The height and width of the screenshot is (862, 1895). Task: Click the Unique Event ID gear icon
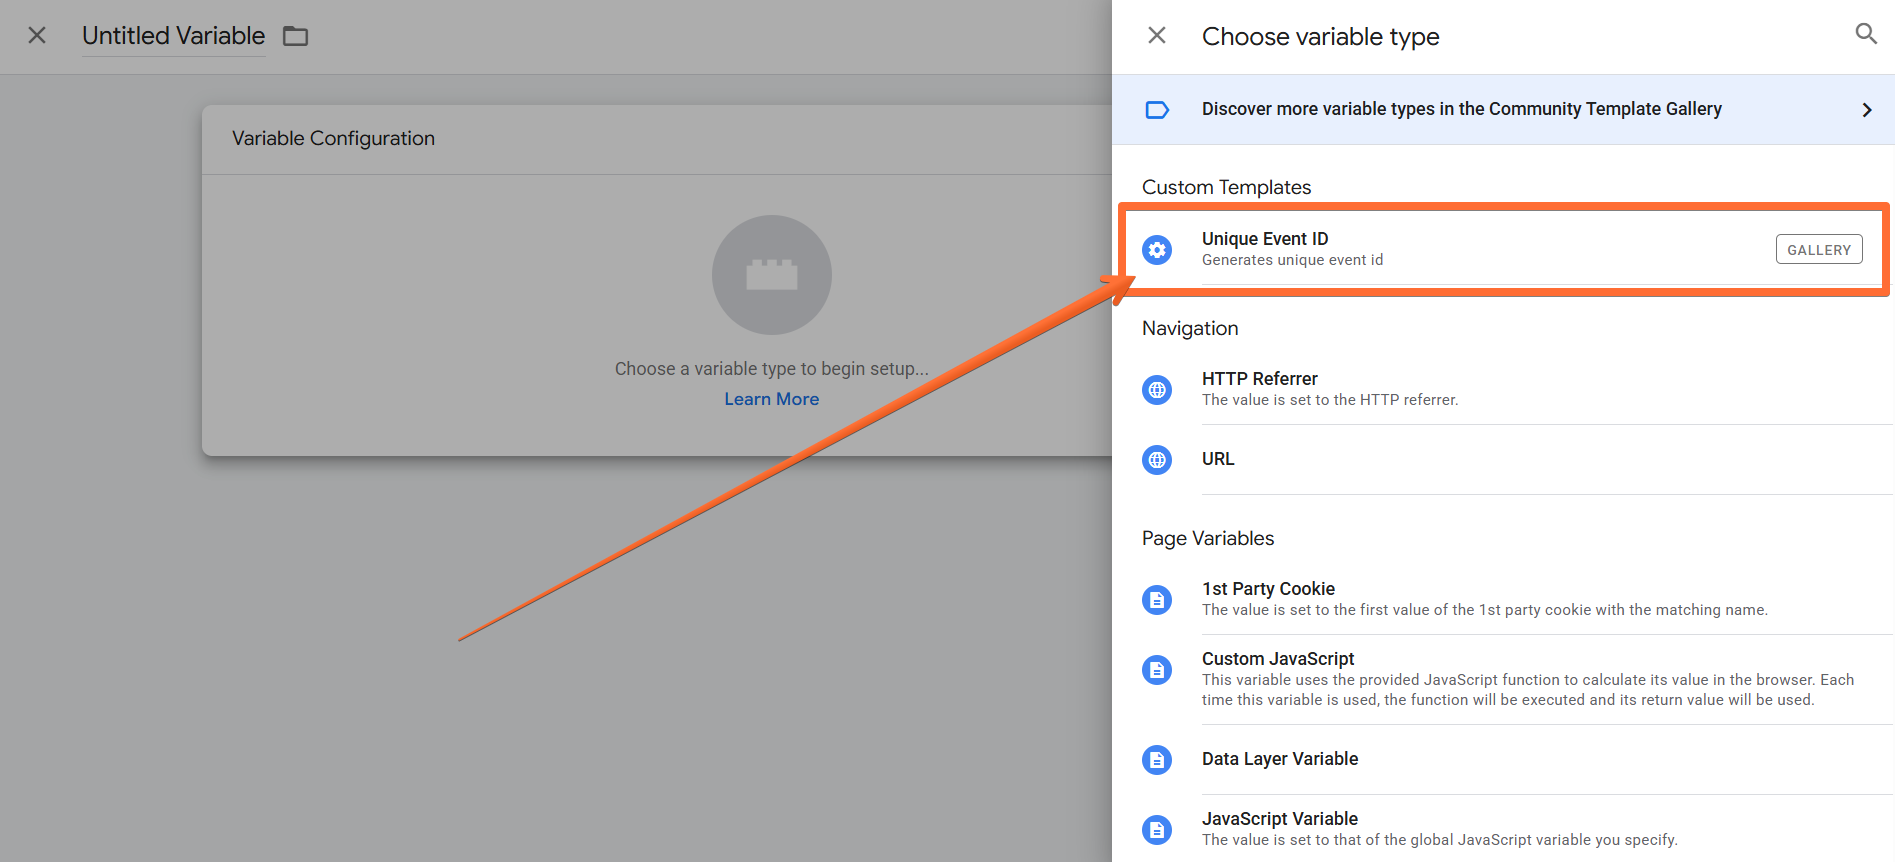1157,250
